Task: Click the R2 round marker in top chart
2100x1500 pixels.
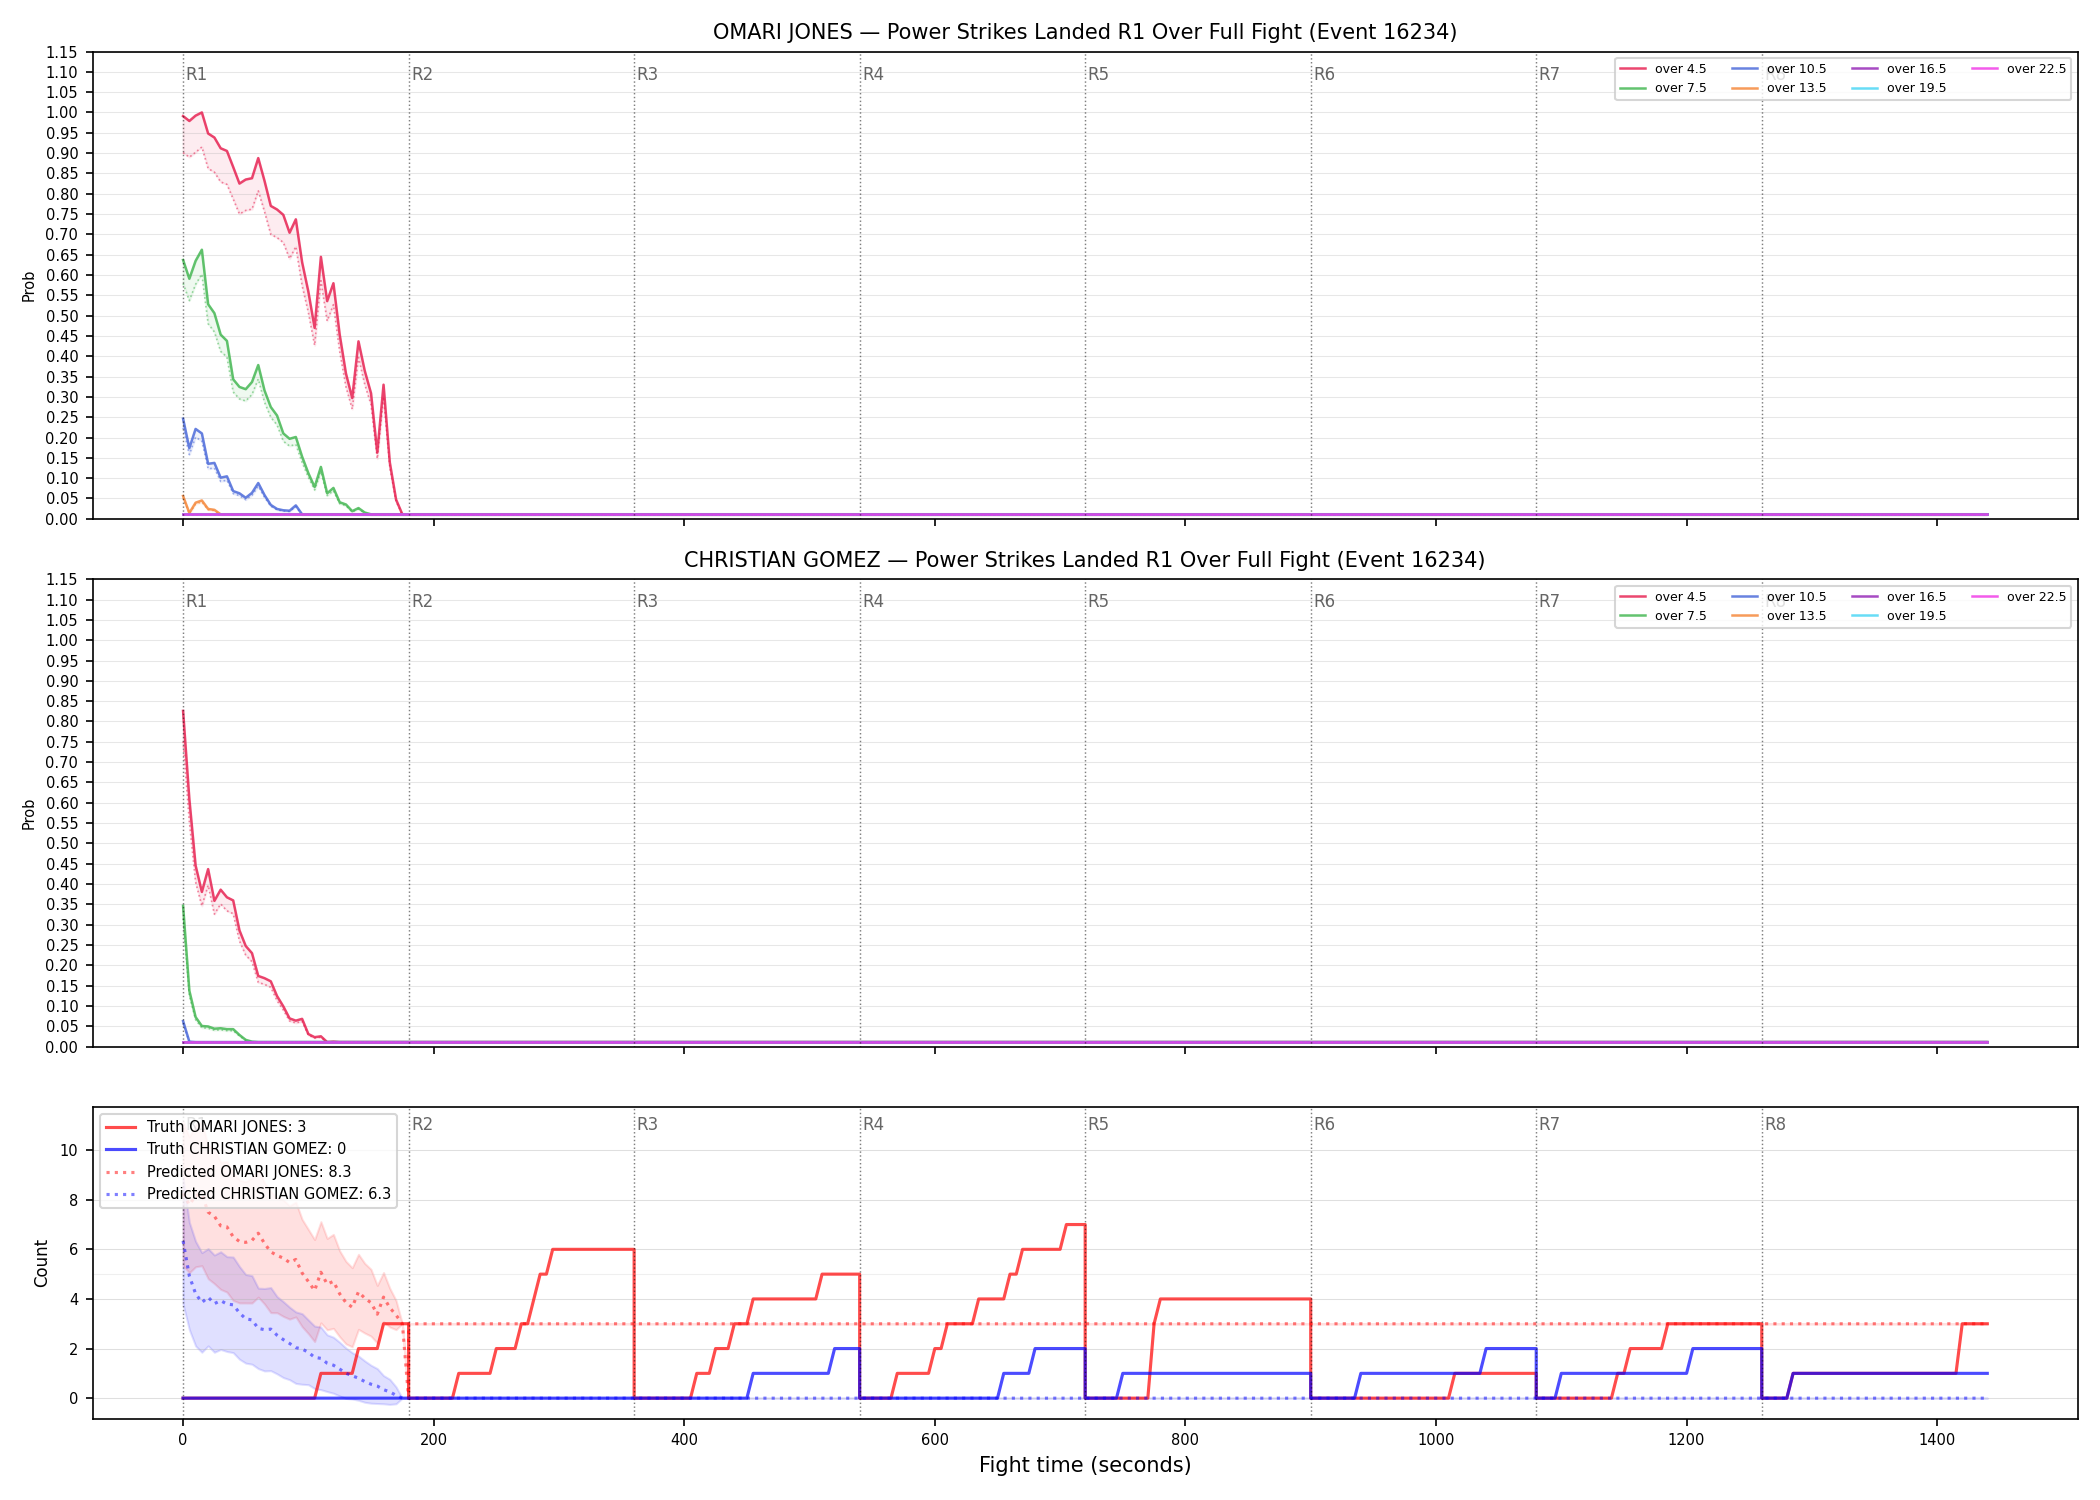Action: tap(422, 74)
